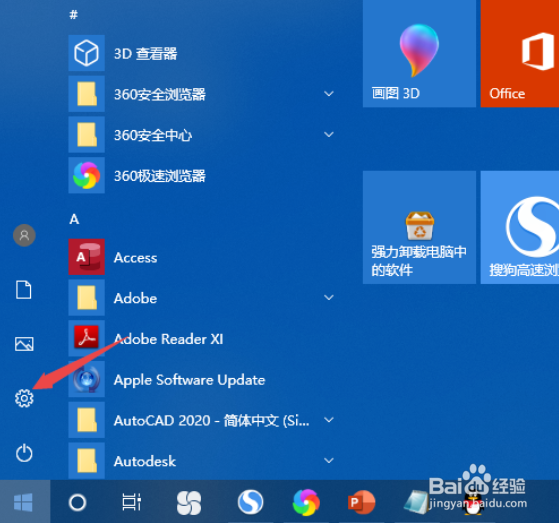
Task: Expand the AutoCAD 2020 folder chevron
Action: tap(329, 420)
